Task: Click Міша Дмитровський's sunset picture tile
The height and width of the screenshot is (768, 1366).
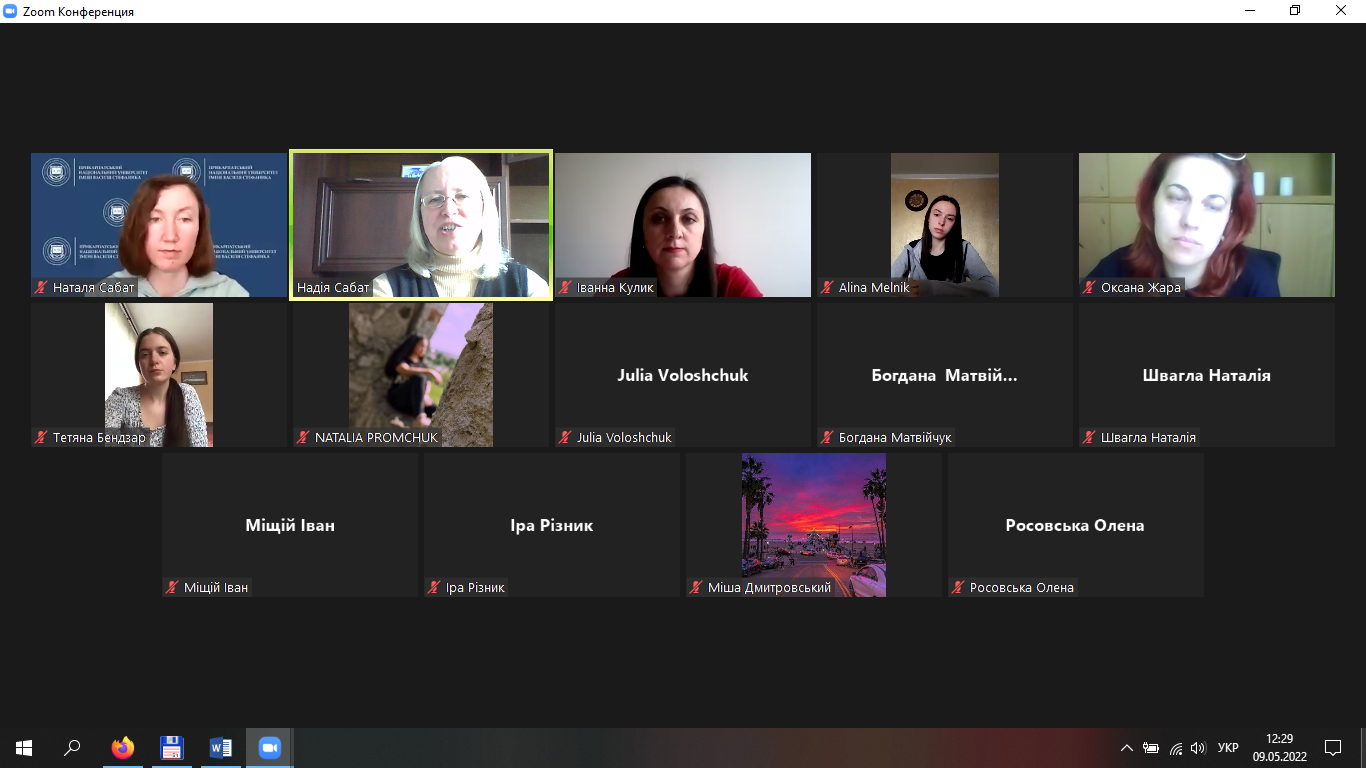Action: coord(814,524)
